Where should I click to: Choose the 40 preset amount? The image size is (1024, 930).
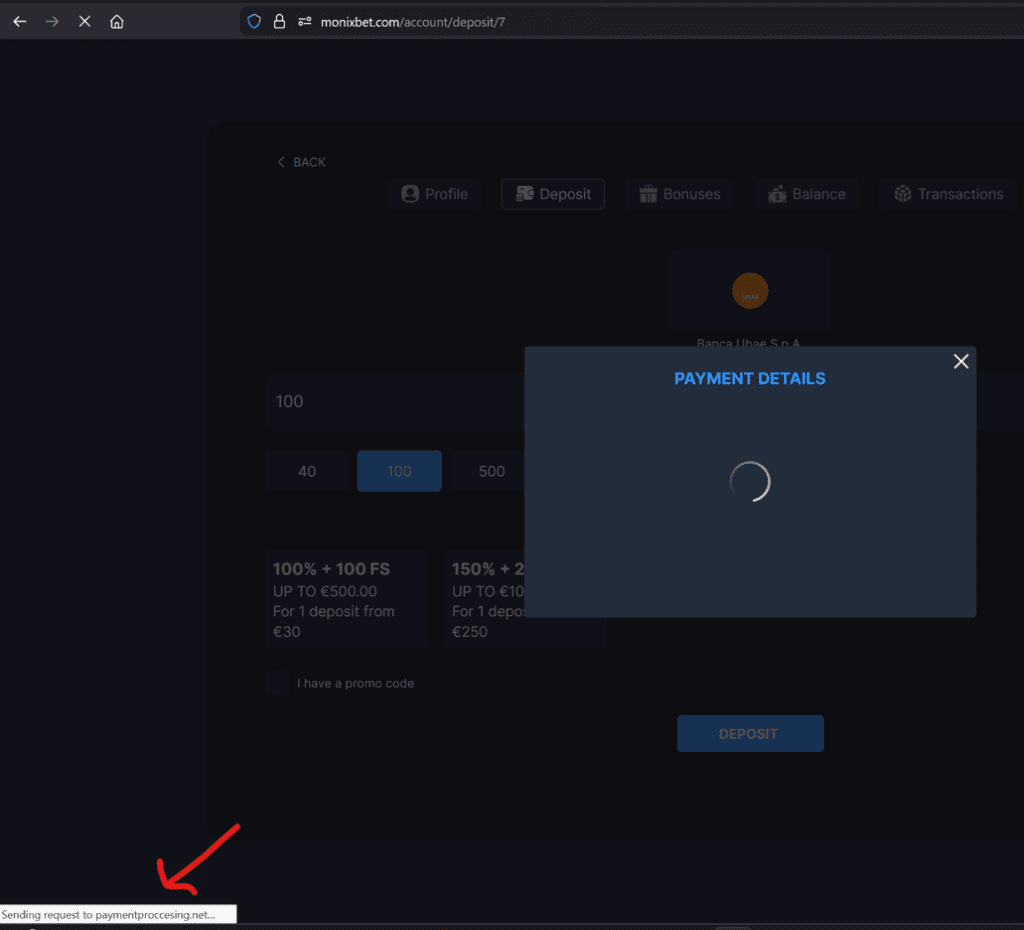point(307,471)
